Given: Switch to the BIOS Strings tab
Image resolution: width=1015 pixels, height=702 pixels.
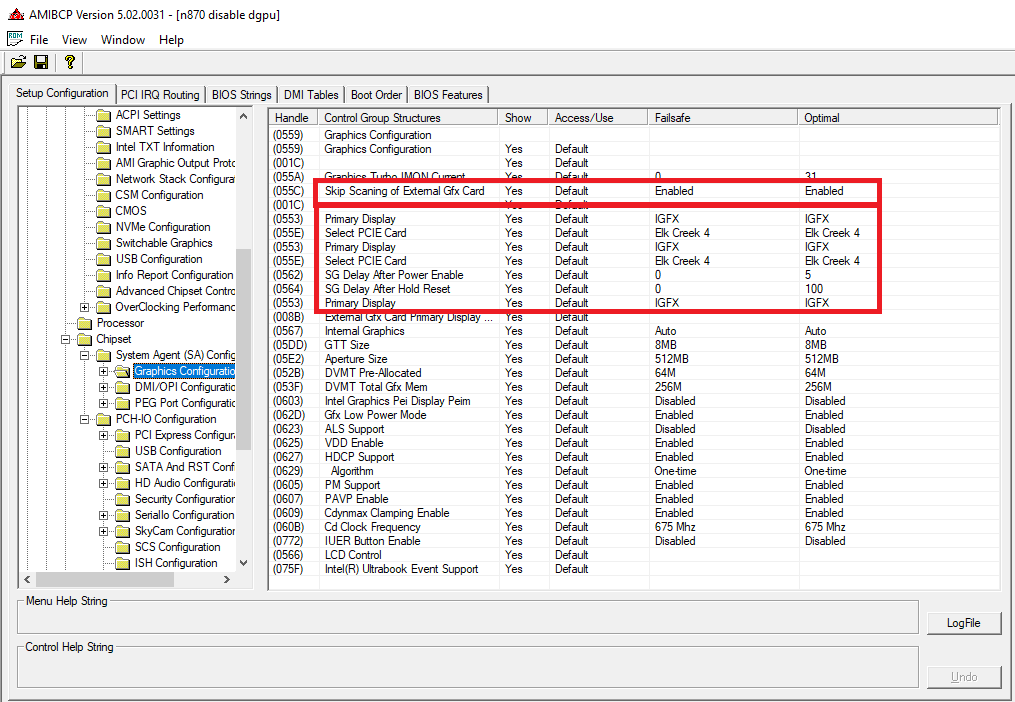Looking at the screenshot, I should (x=241, y=95).
